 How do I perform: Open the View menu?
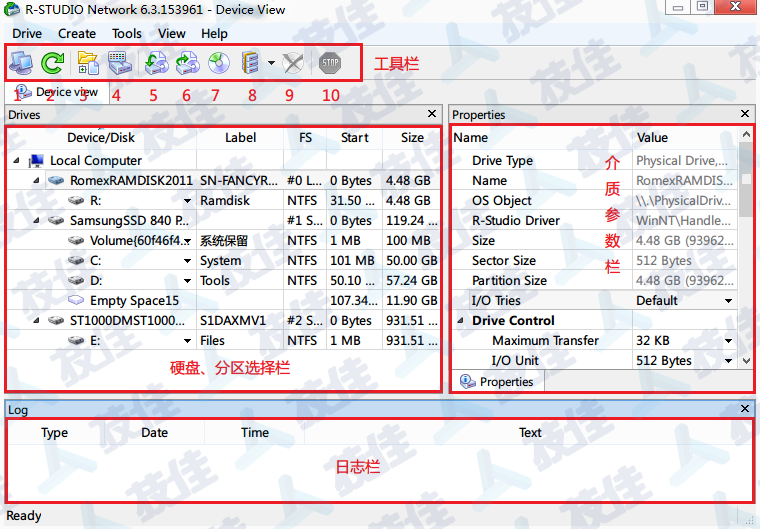tap(172, 33)
